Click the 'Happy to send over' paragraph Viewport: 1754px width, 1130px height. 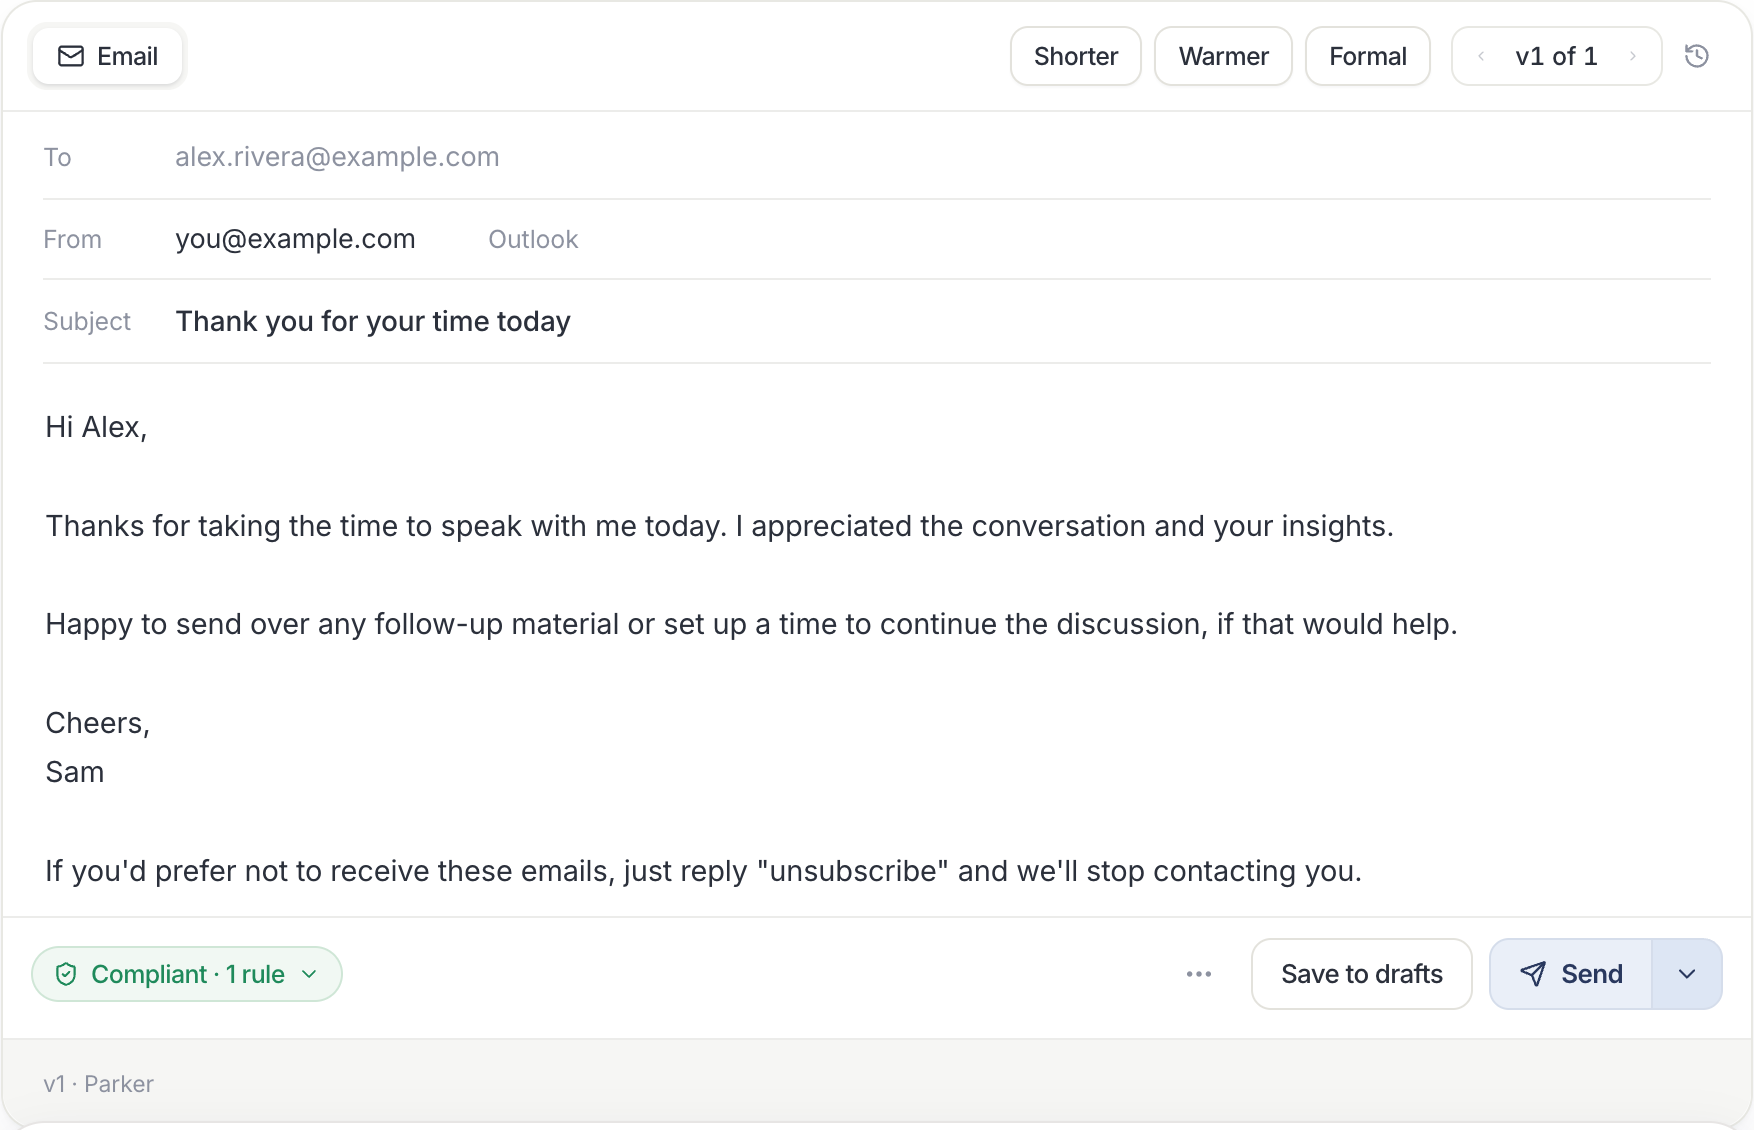pos(751,624)
